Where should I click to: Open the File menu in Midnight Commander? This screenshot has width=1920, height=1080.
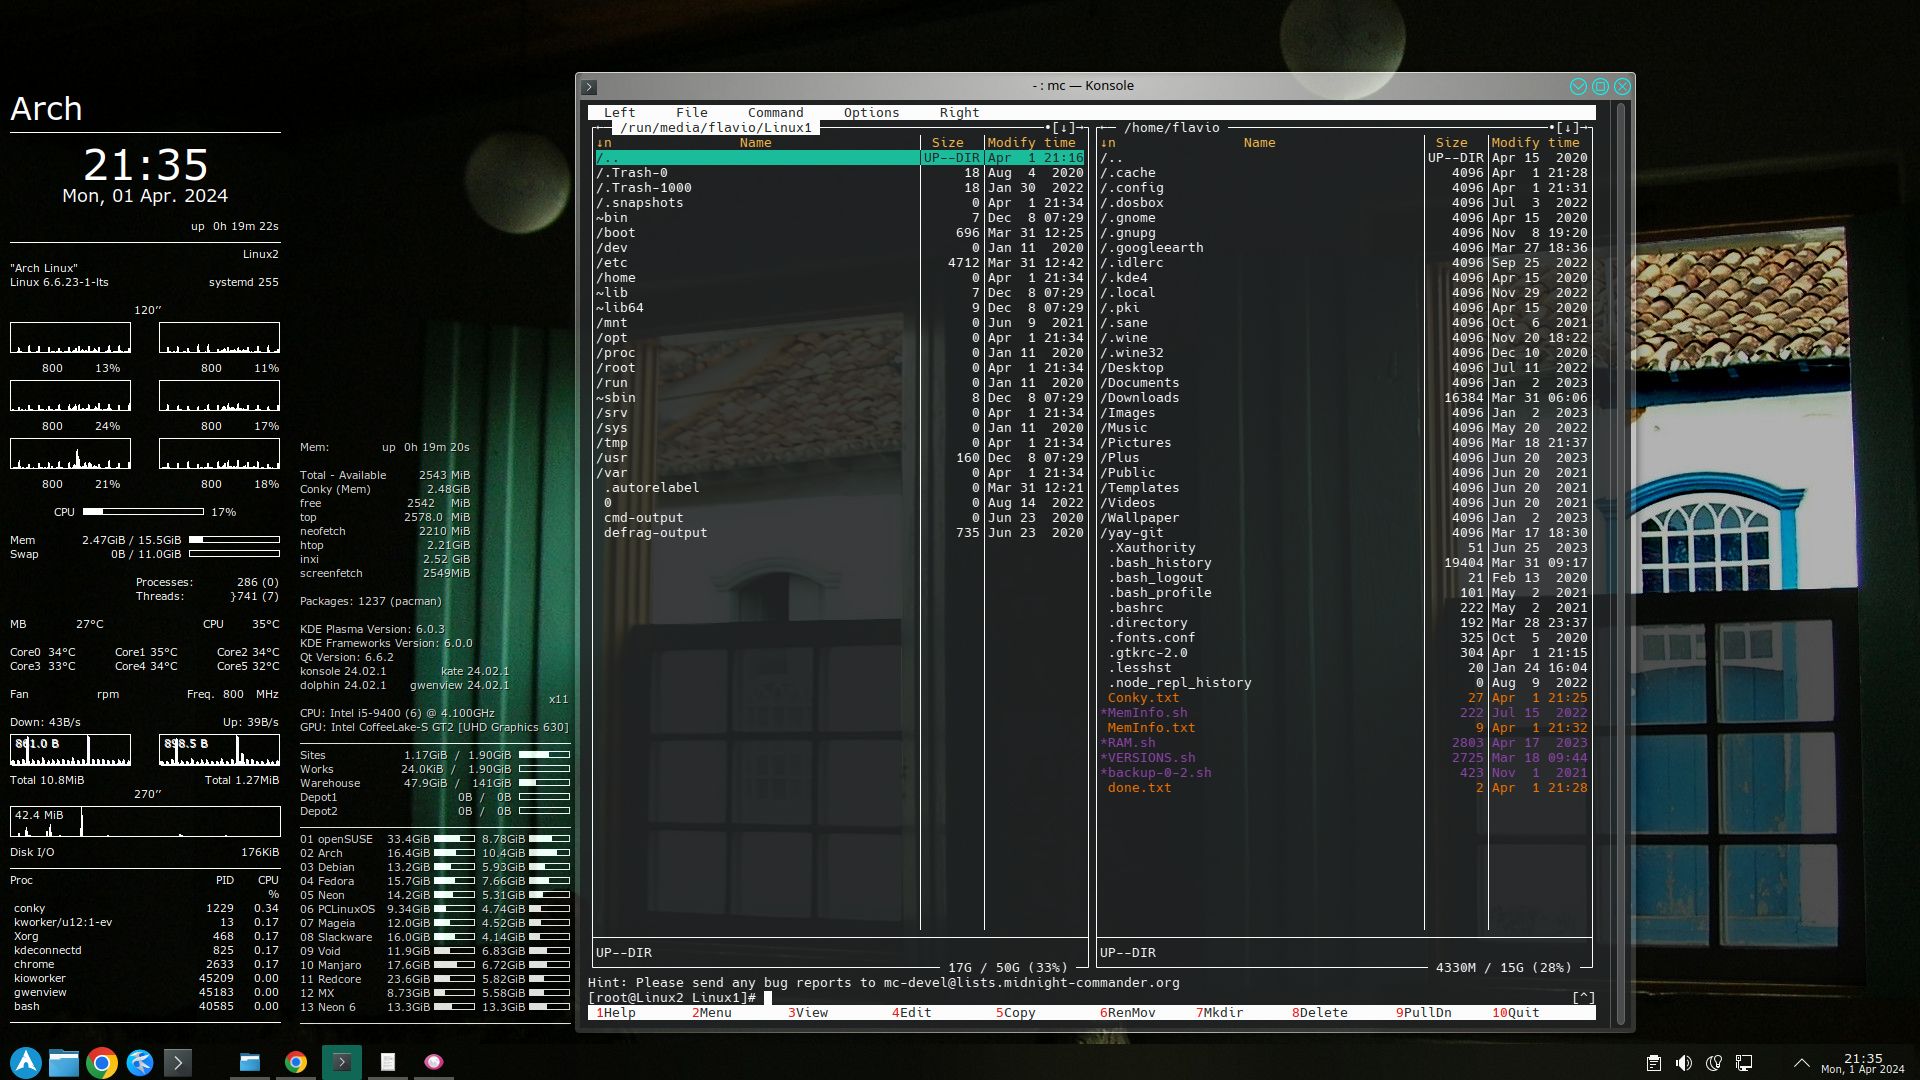click(691, 113)
